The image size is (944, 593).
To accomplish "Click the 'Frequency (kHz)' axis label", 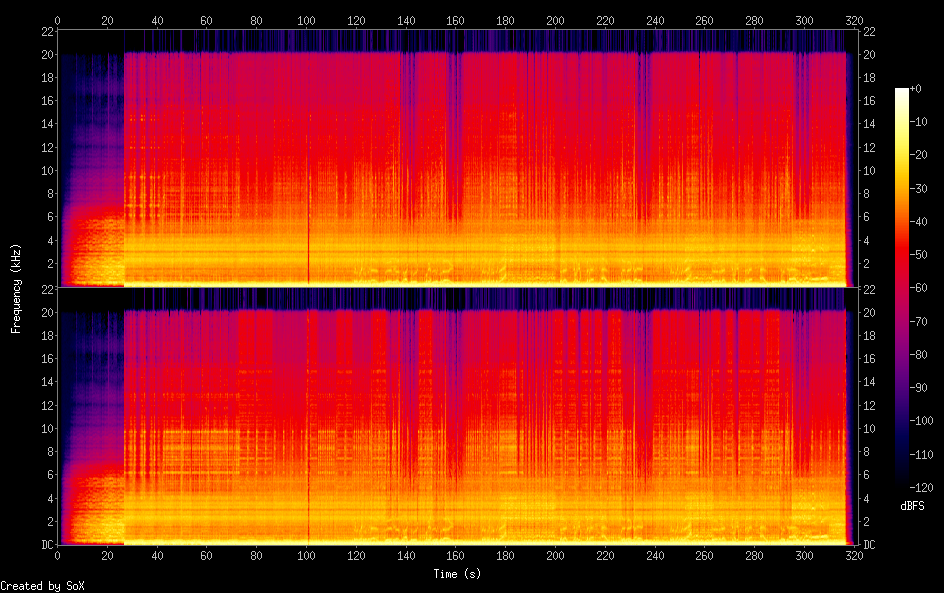I will point(16,288).
